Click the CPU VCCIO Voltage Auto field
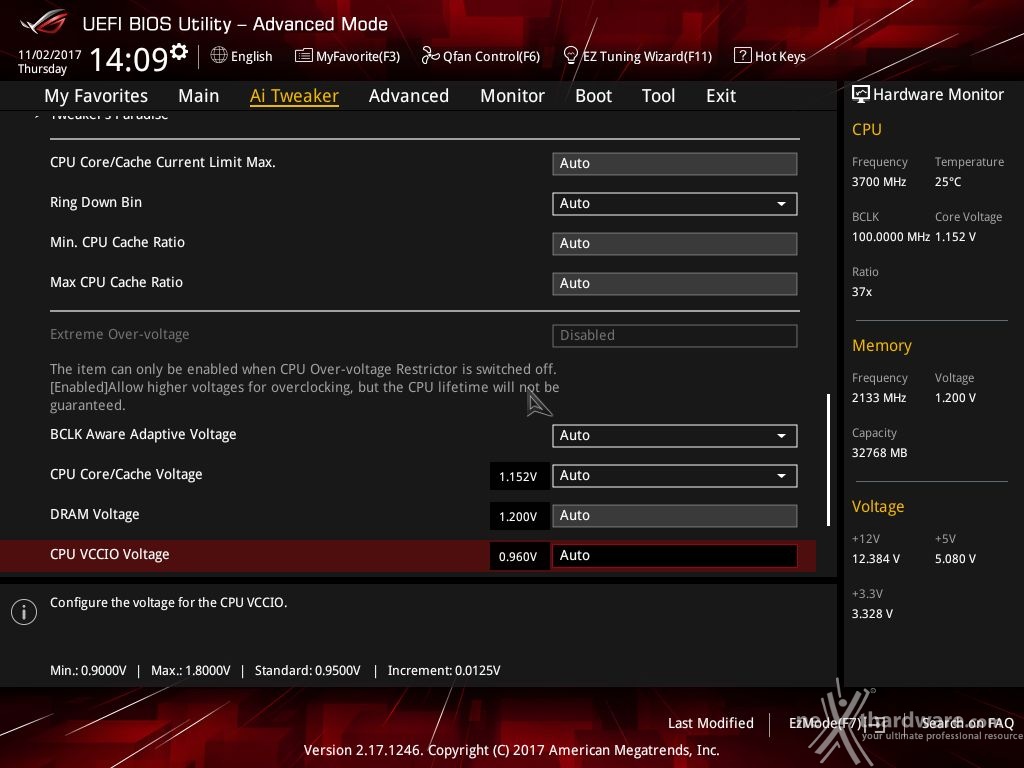Viewport: 1024px width, 768px height. coord(675,556)
